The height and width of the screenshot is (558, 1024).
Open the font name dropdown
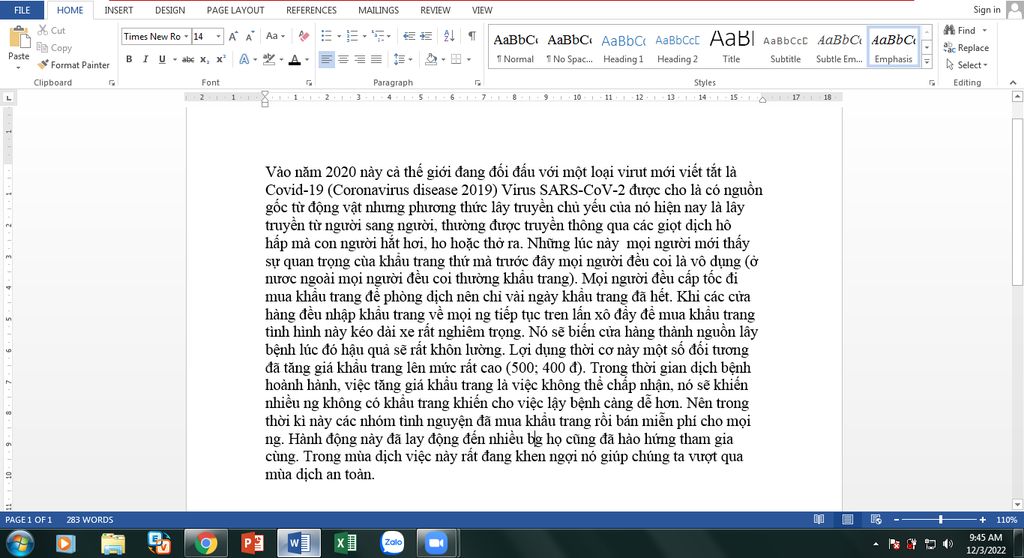pyautogui.click(x=186, y=37)
